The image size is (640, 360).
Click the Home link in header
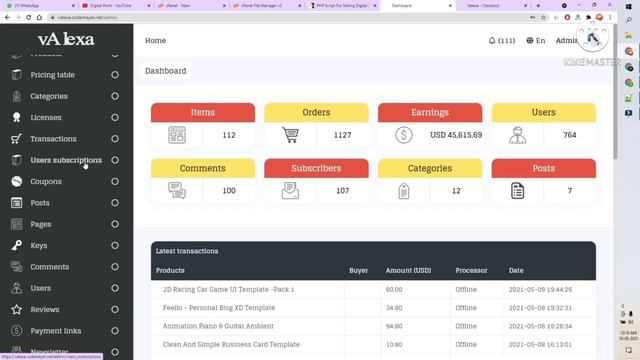[156, 40]
